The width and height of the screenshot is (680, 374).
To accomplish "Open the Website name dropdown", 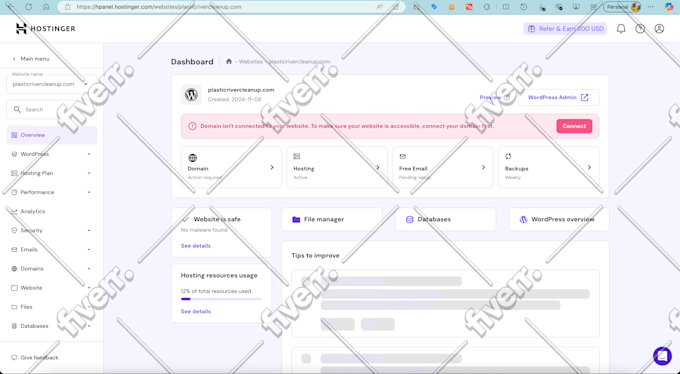I will point(51,84).
